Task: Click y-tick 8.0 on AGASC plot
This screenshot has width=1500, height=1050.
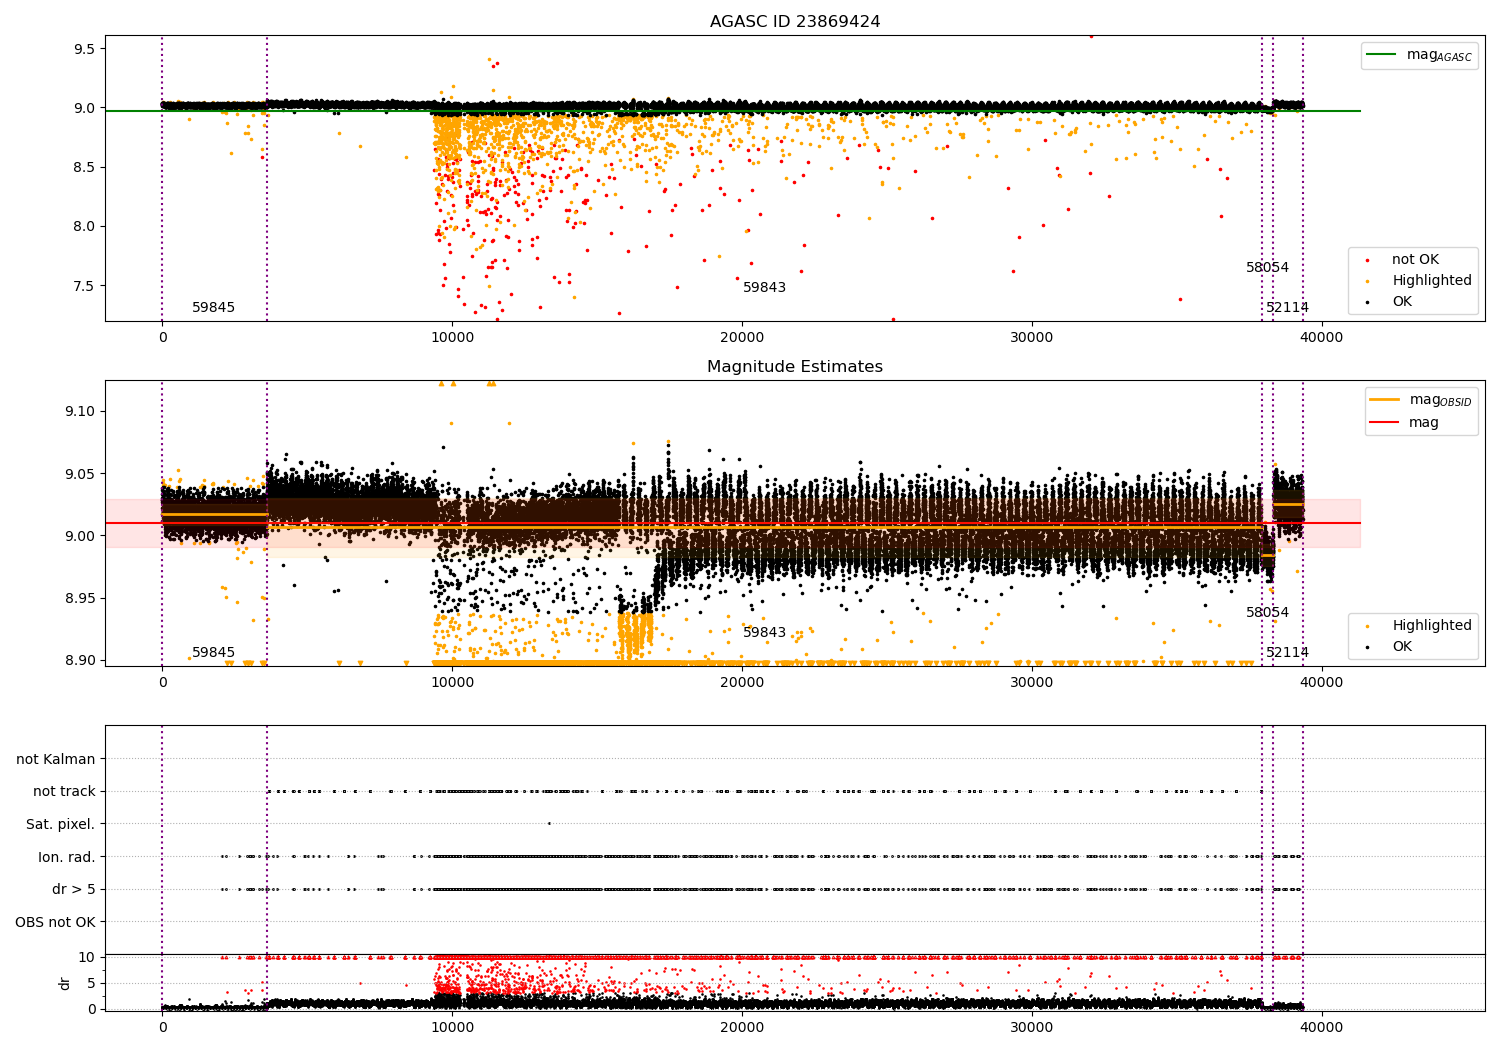Action: [84, 226]
